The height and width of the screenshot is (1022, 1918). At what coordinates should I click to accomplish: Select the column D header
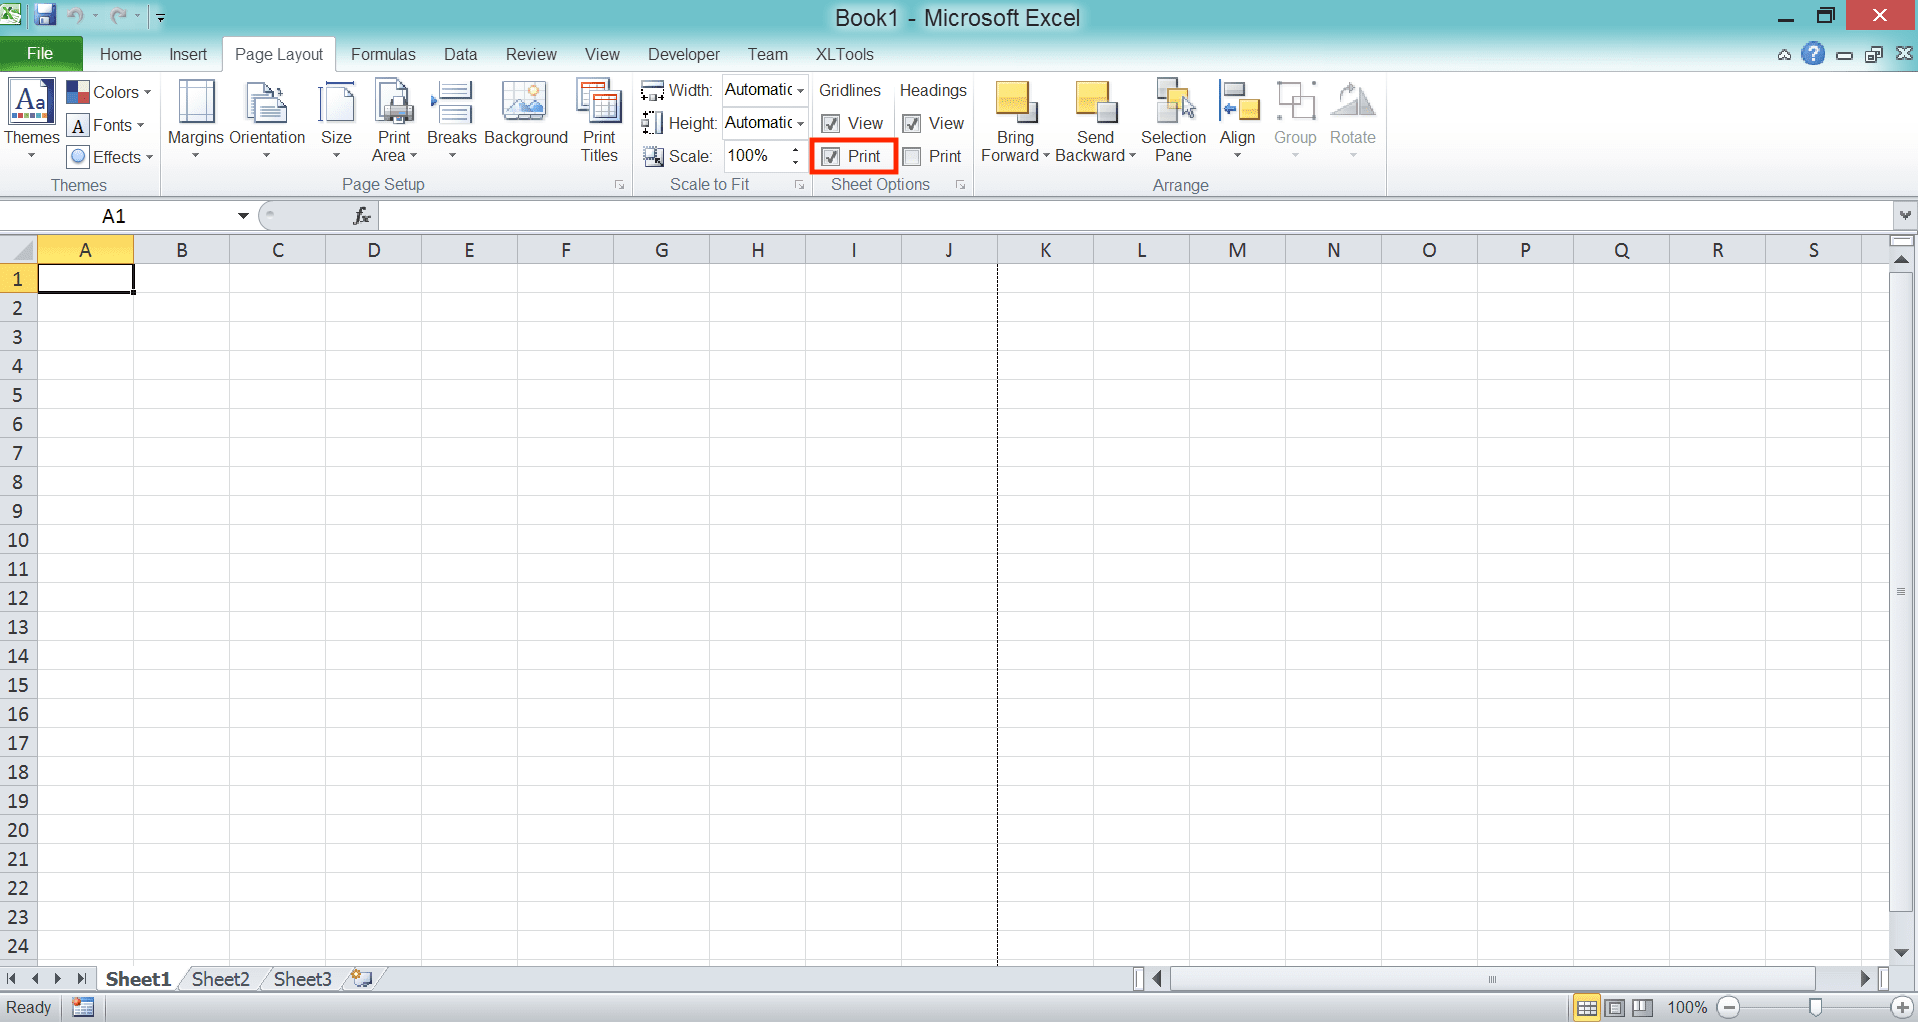point(374,250)
